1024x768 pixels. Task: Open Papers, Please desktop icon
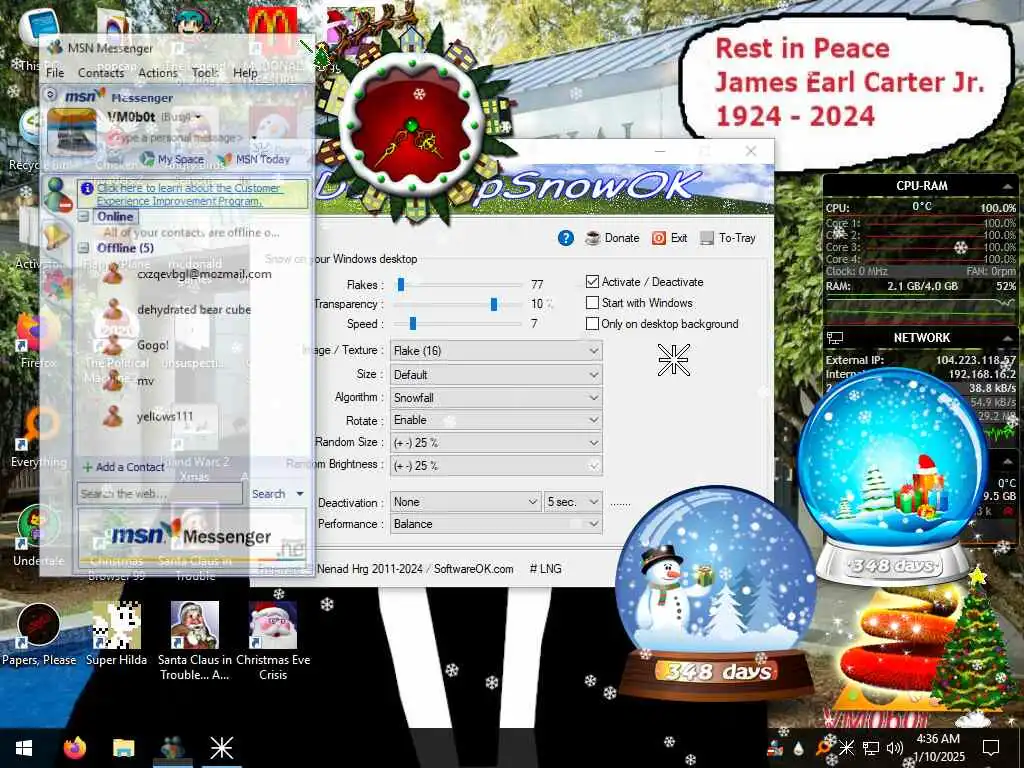[39, 635]
